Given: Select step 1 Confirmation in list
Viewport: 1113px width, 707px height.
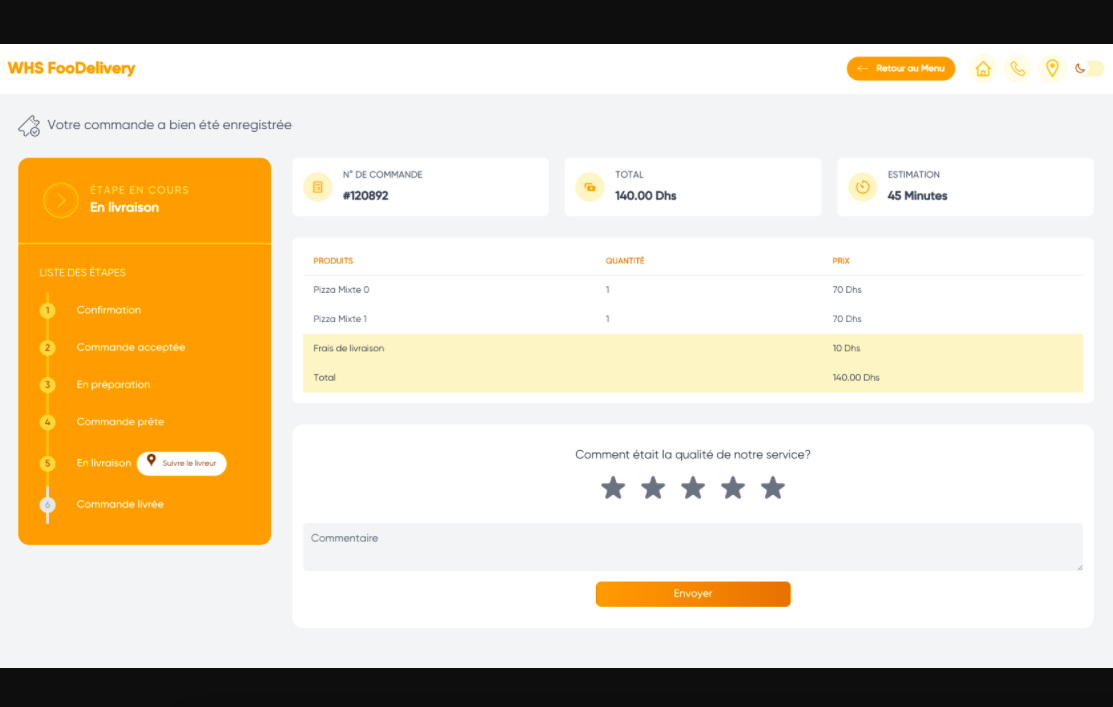Looking at the screenshot, I should coord(108,310).
